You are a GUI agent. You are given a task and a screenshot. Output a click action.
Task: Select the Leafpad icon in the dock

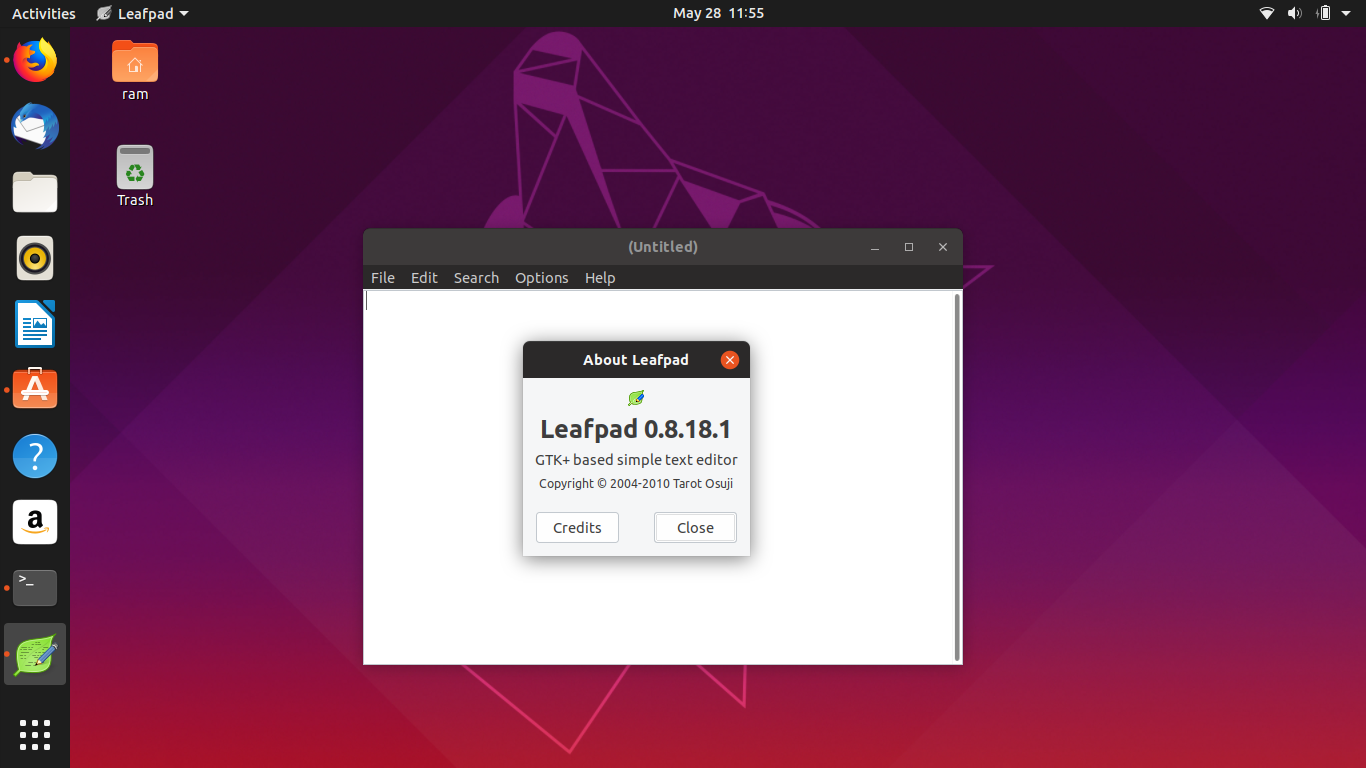tap(35, 654)
